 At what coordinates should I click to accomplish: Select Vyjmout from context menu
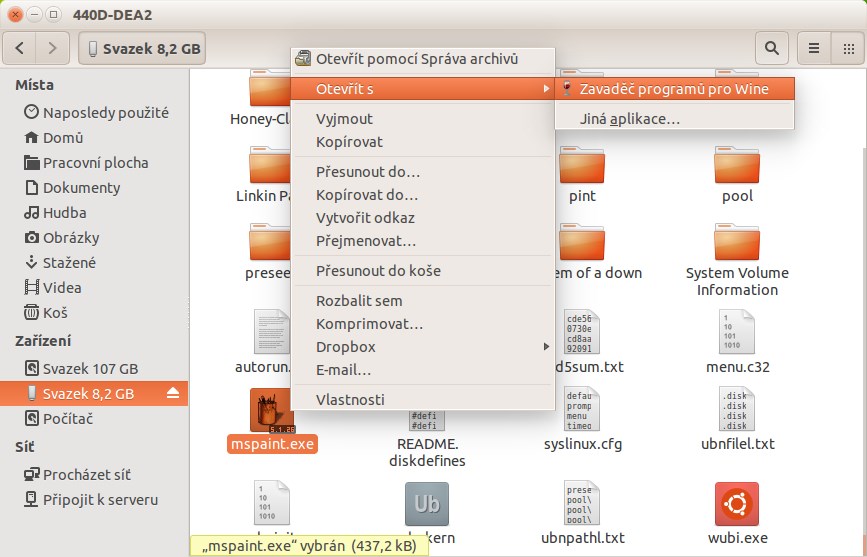click(x=422, y=118)
